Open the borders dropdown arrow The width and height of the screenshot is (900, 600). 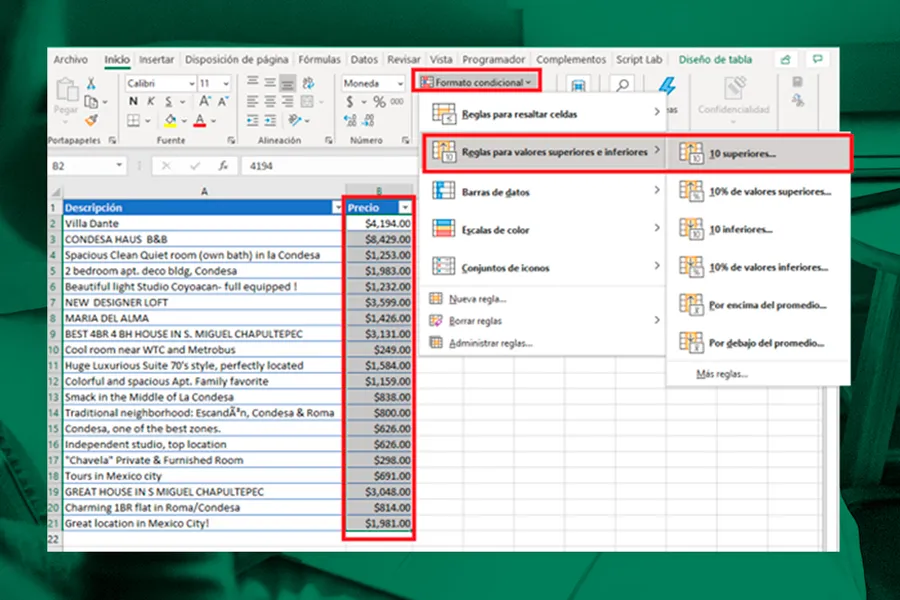coord(148,121)
